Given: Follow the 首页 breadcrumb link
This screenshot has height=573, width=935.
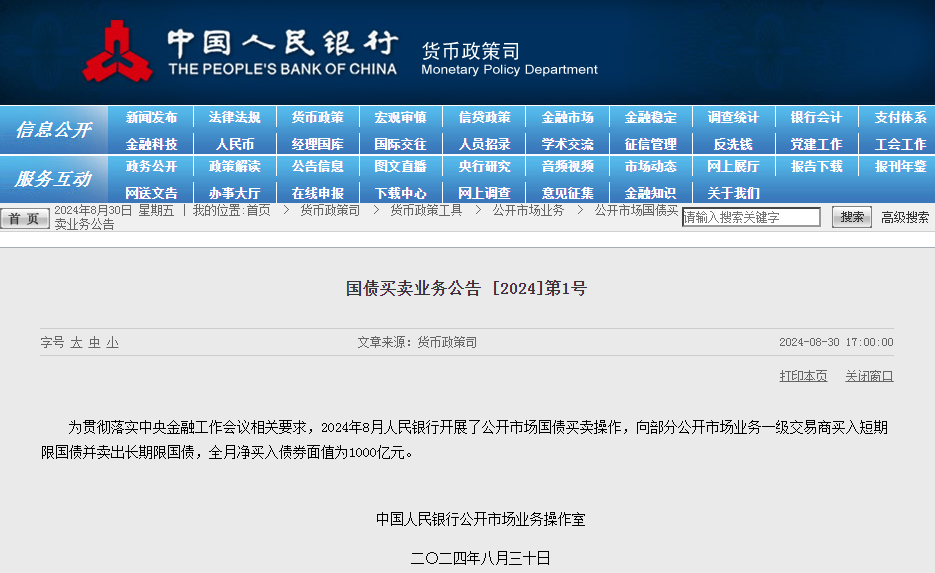Looking at the screenshot, I should (x=258, y=210).
